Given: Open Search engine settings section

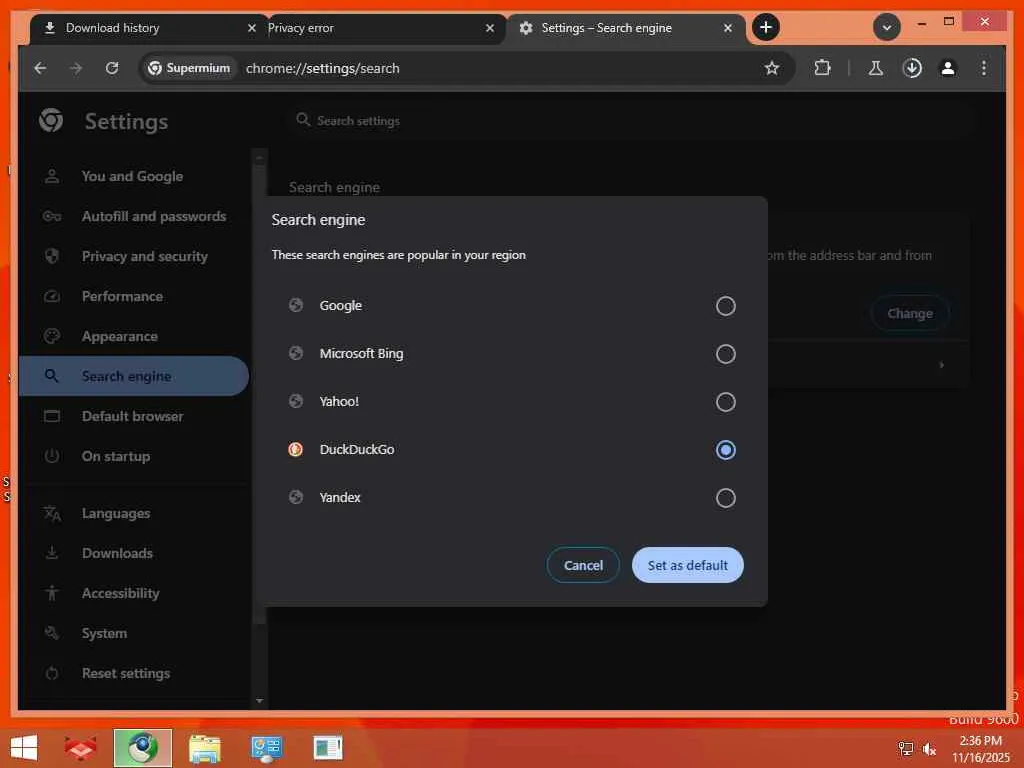Looking at the screenshot, I should click(133, 376).
